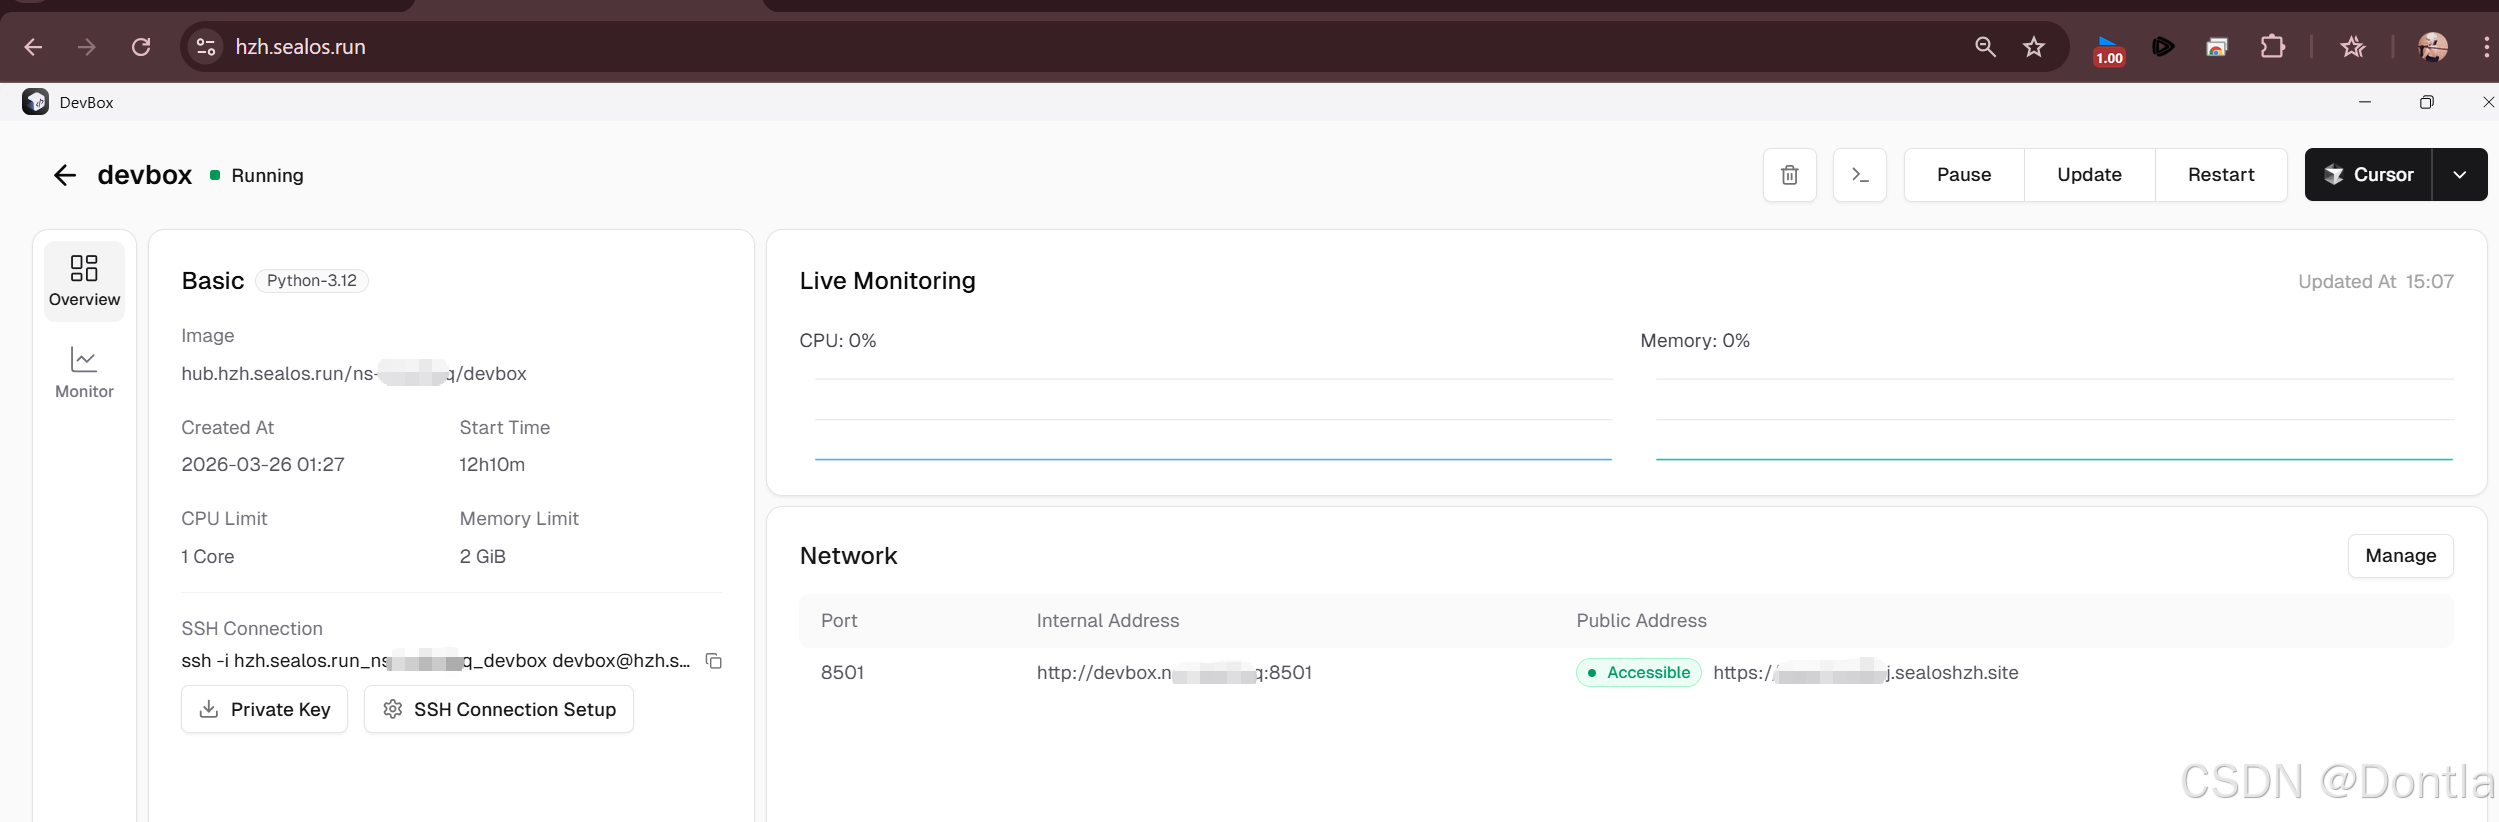
Task: Open the browser profile avatar
Action: point(2432,47)
